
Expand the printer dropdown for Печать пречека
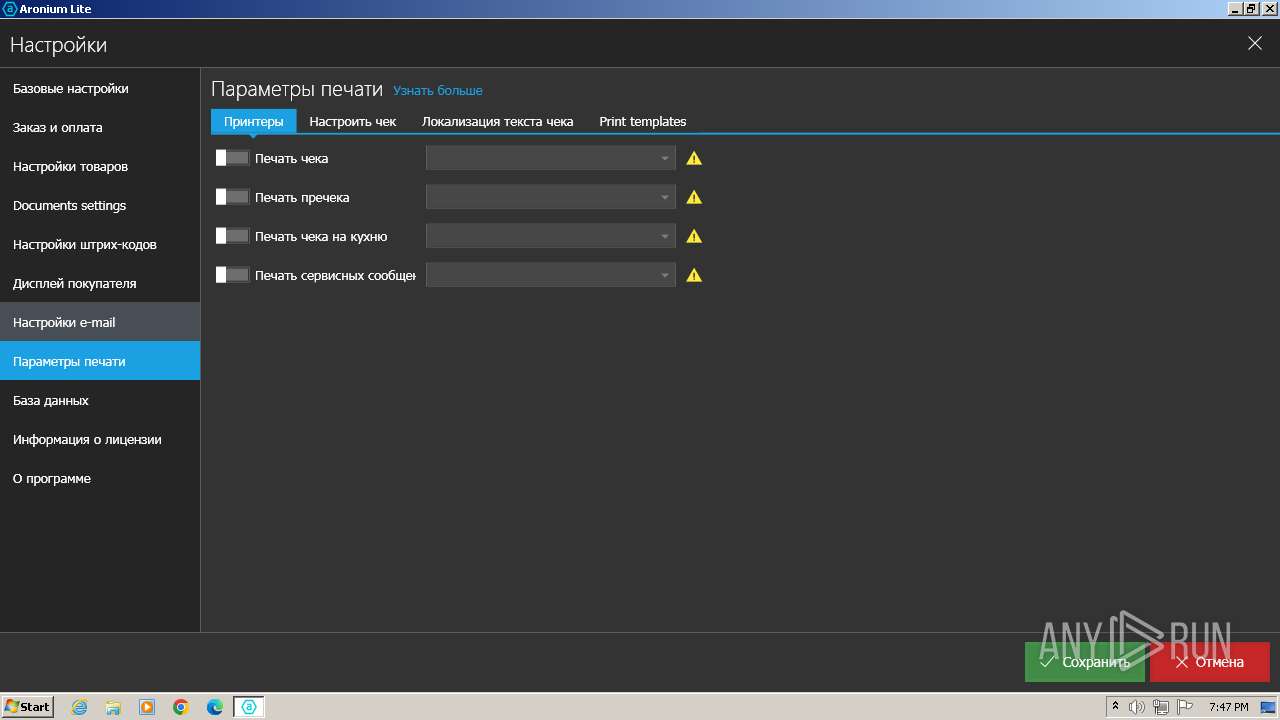tap(551, 197)
